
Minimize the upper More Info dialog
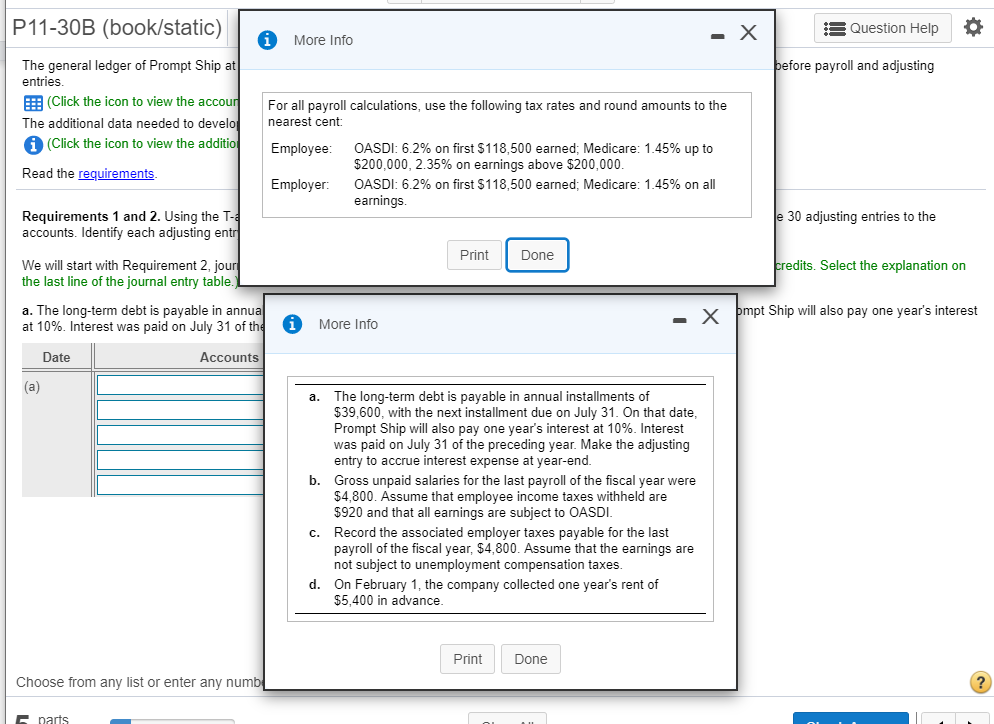click(717, 37)
